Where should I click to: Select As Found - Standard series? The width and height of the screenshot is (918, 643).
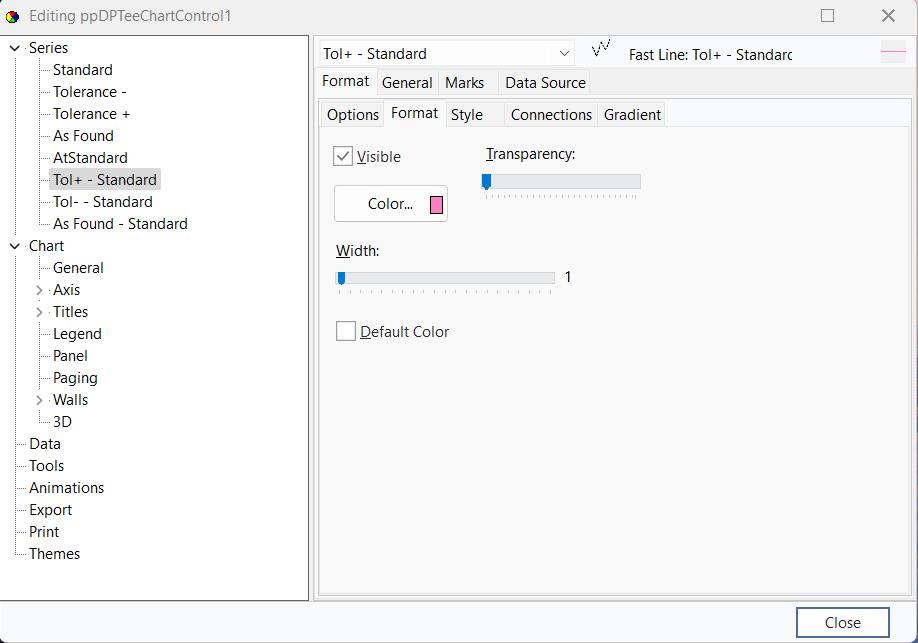click(x=120, y=224)
